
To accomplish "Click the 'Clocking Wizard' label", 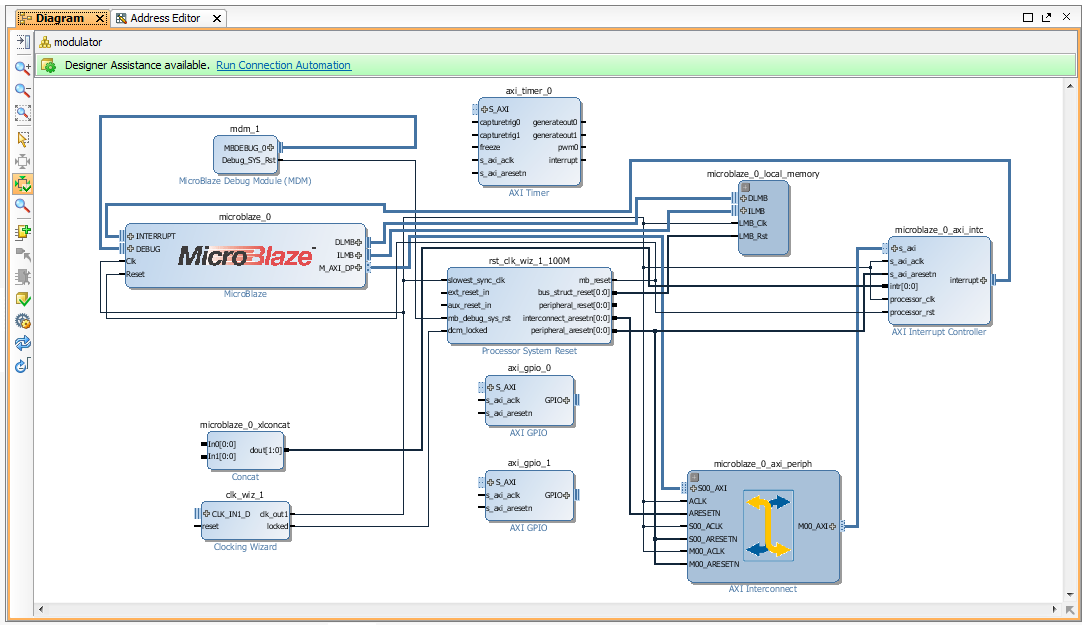I will point(245,547).
